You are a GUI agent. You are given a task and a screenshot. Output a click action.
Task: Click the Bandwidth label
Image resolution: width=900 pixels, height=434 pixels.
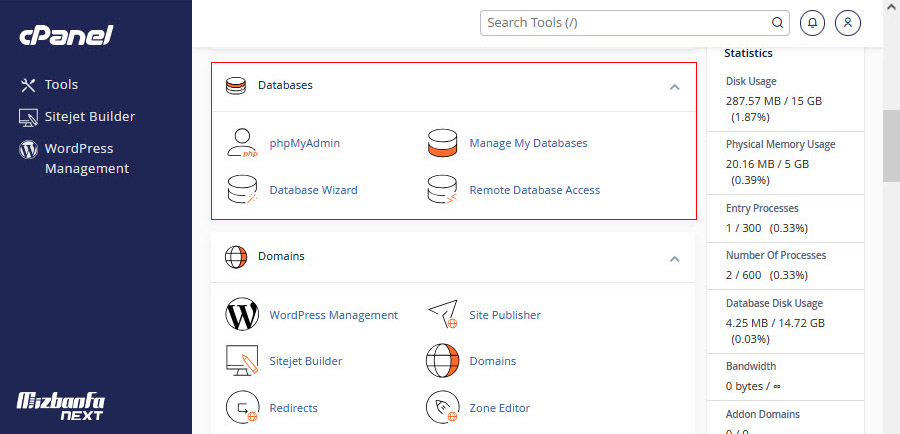pyautogui.click(x=751, y=366)
